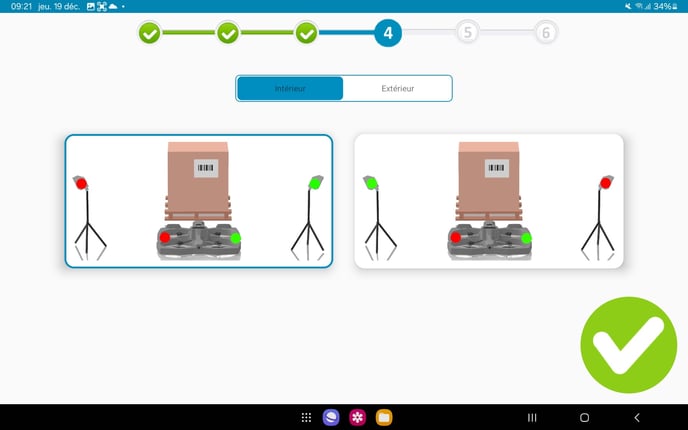
Task: Open the orange My Files folder app
Action: tap(383, 417)
